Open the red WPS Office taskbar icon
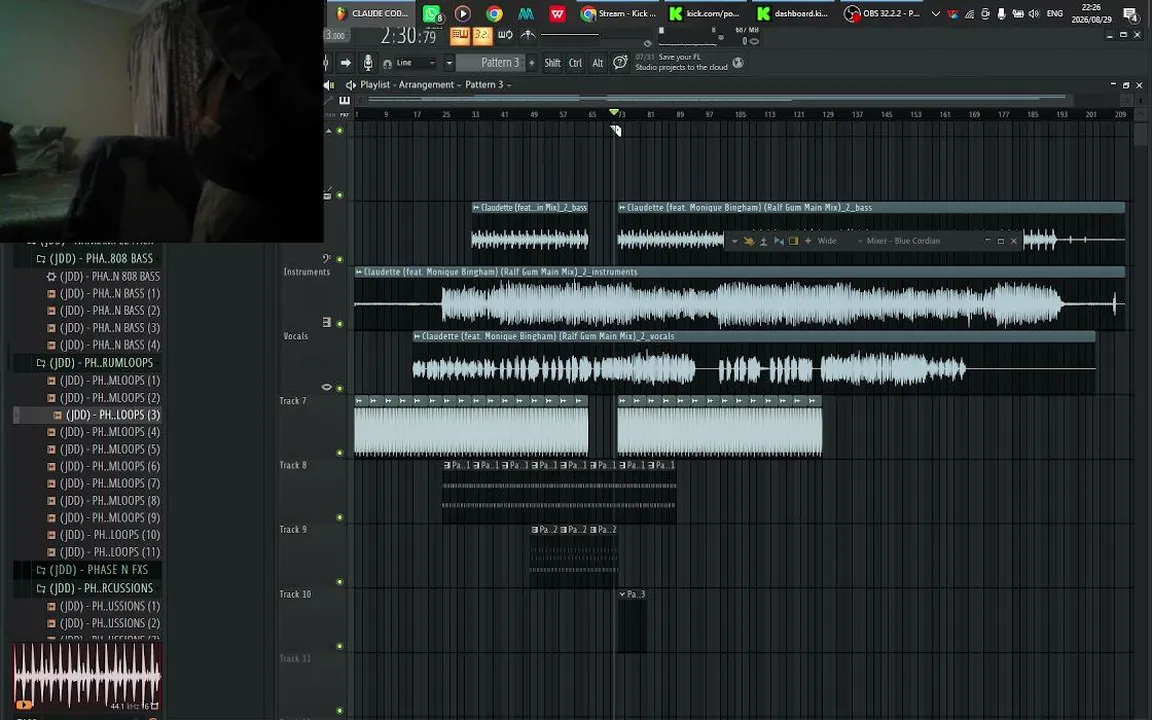This screenshot has width=1152, height=720. point(558,13)
